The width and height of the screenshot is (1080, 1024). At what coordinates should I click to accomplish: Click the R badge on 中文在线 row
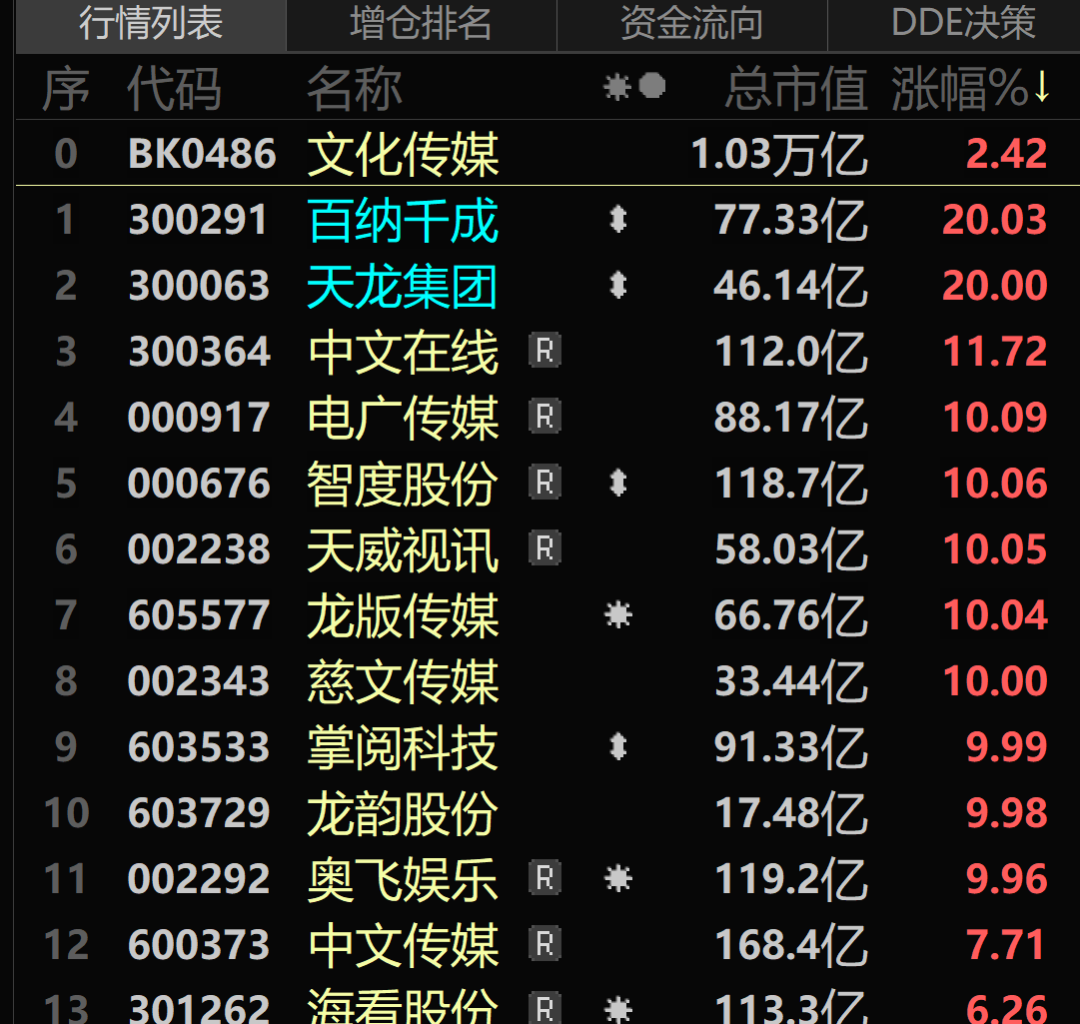tap(545, 351)
